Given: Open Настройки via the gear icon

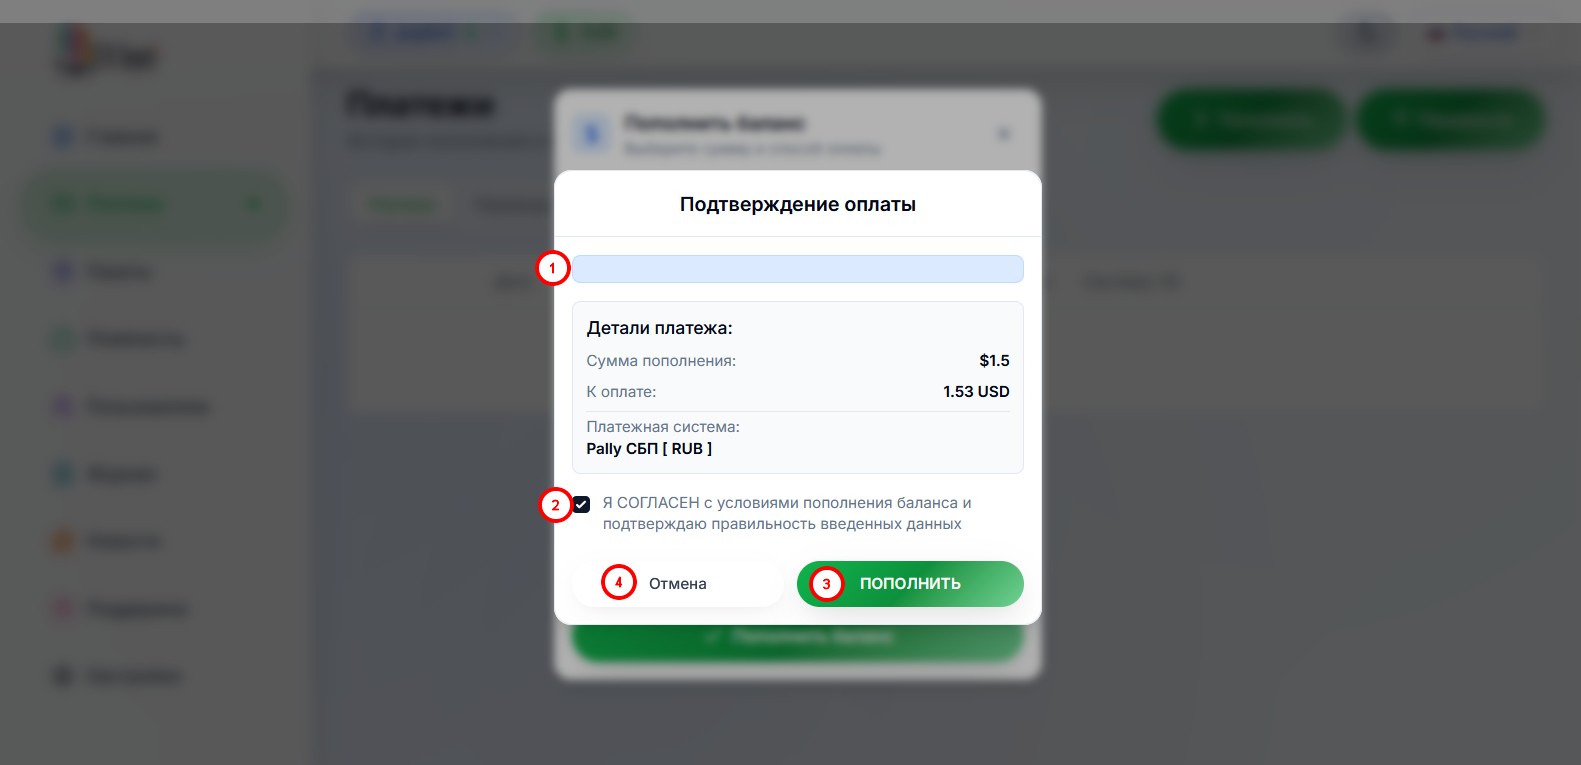Looking at the screenshot, I should (x=63, y=677).
